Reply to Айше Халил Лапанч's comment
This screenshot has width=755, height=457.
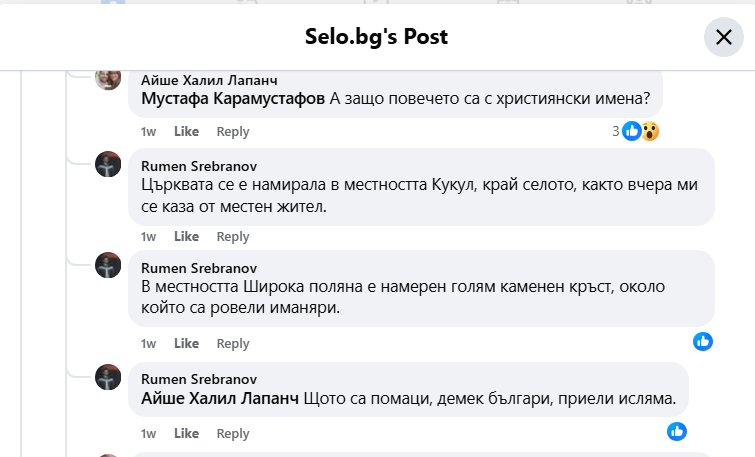(x=233, y=131)
